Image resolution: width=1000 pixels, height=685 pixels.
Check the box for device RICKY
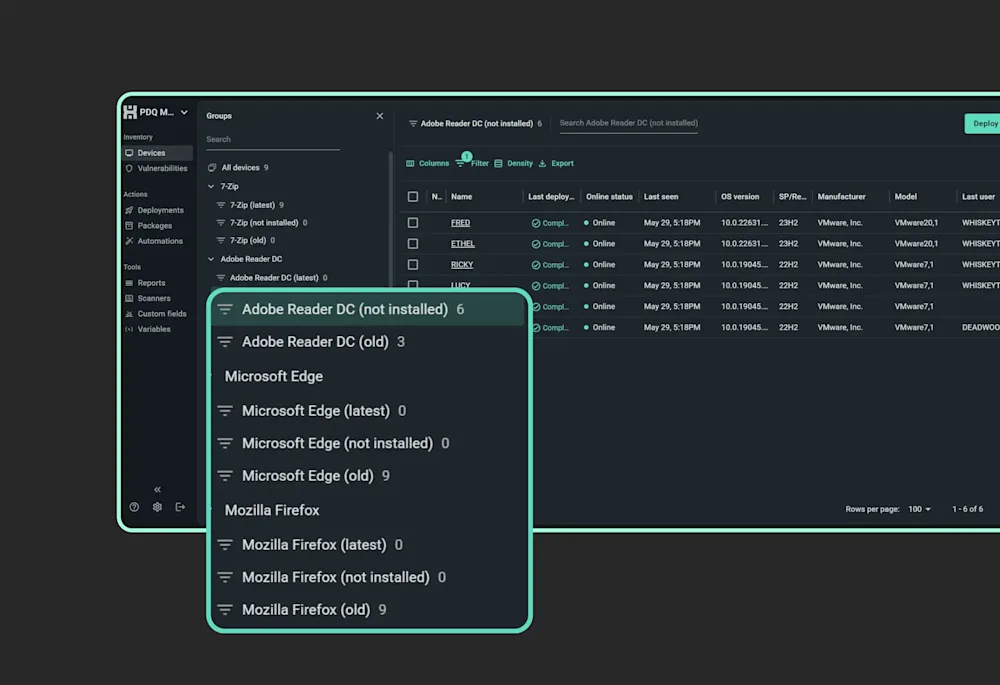[x=413, y=265]
